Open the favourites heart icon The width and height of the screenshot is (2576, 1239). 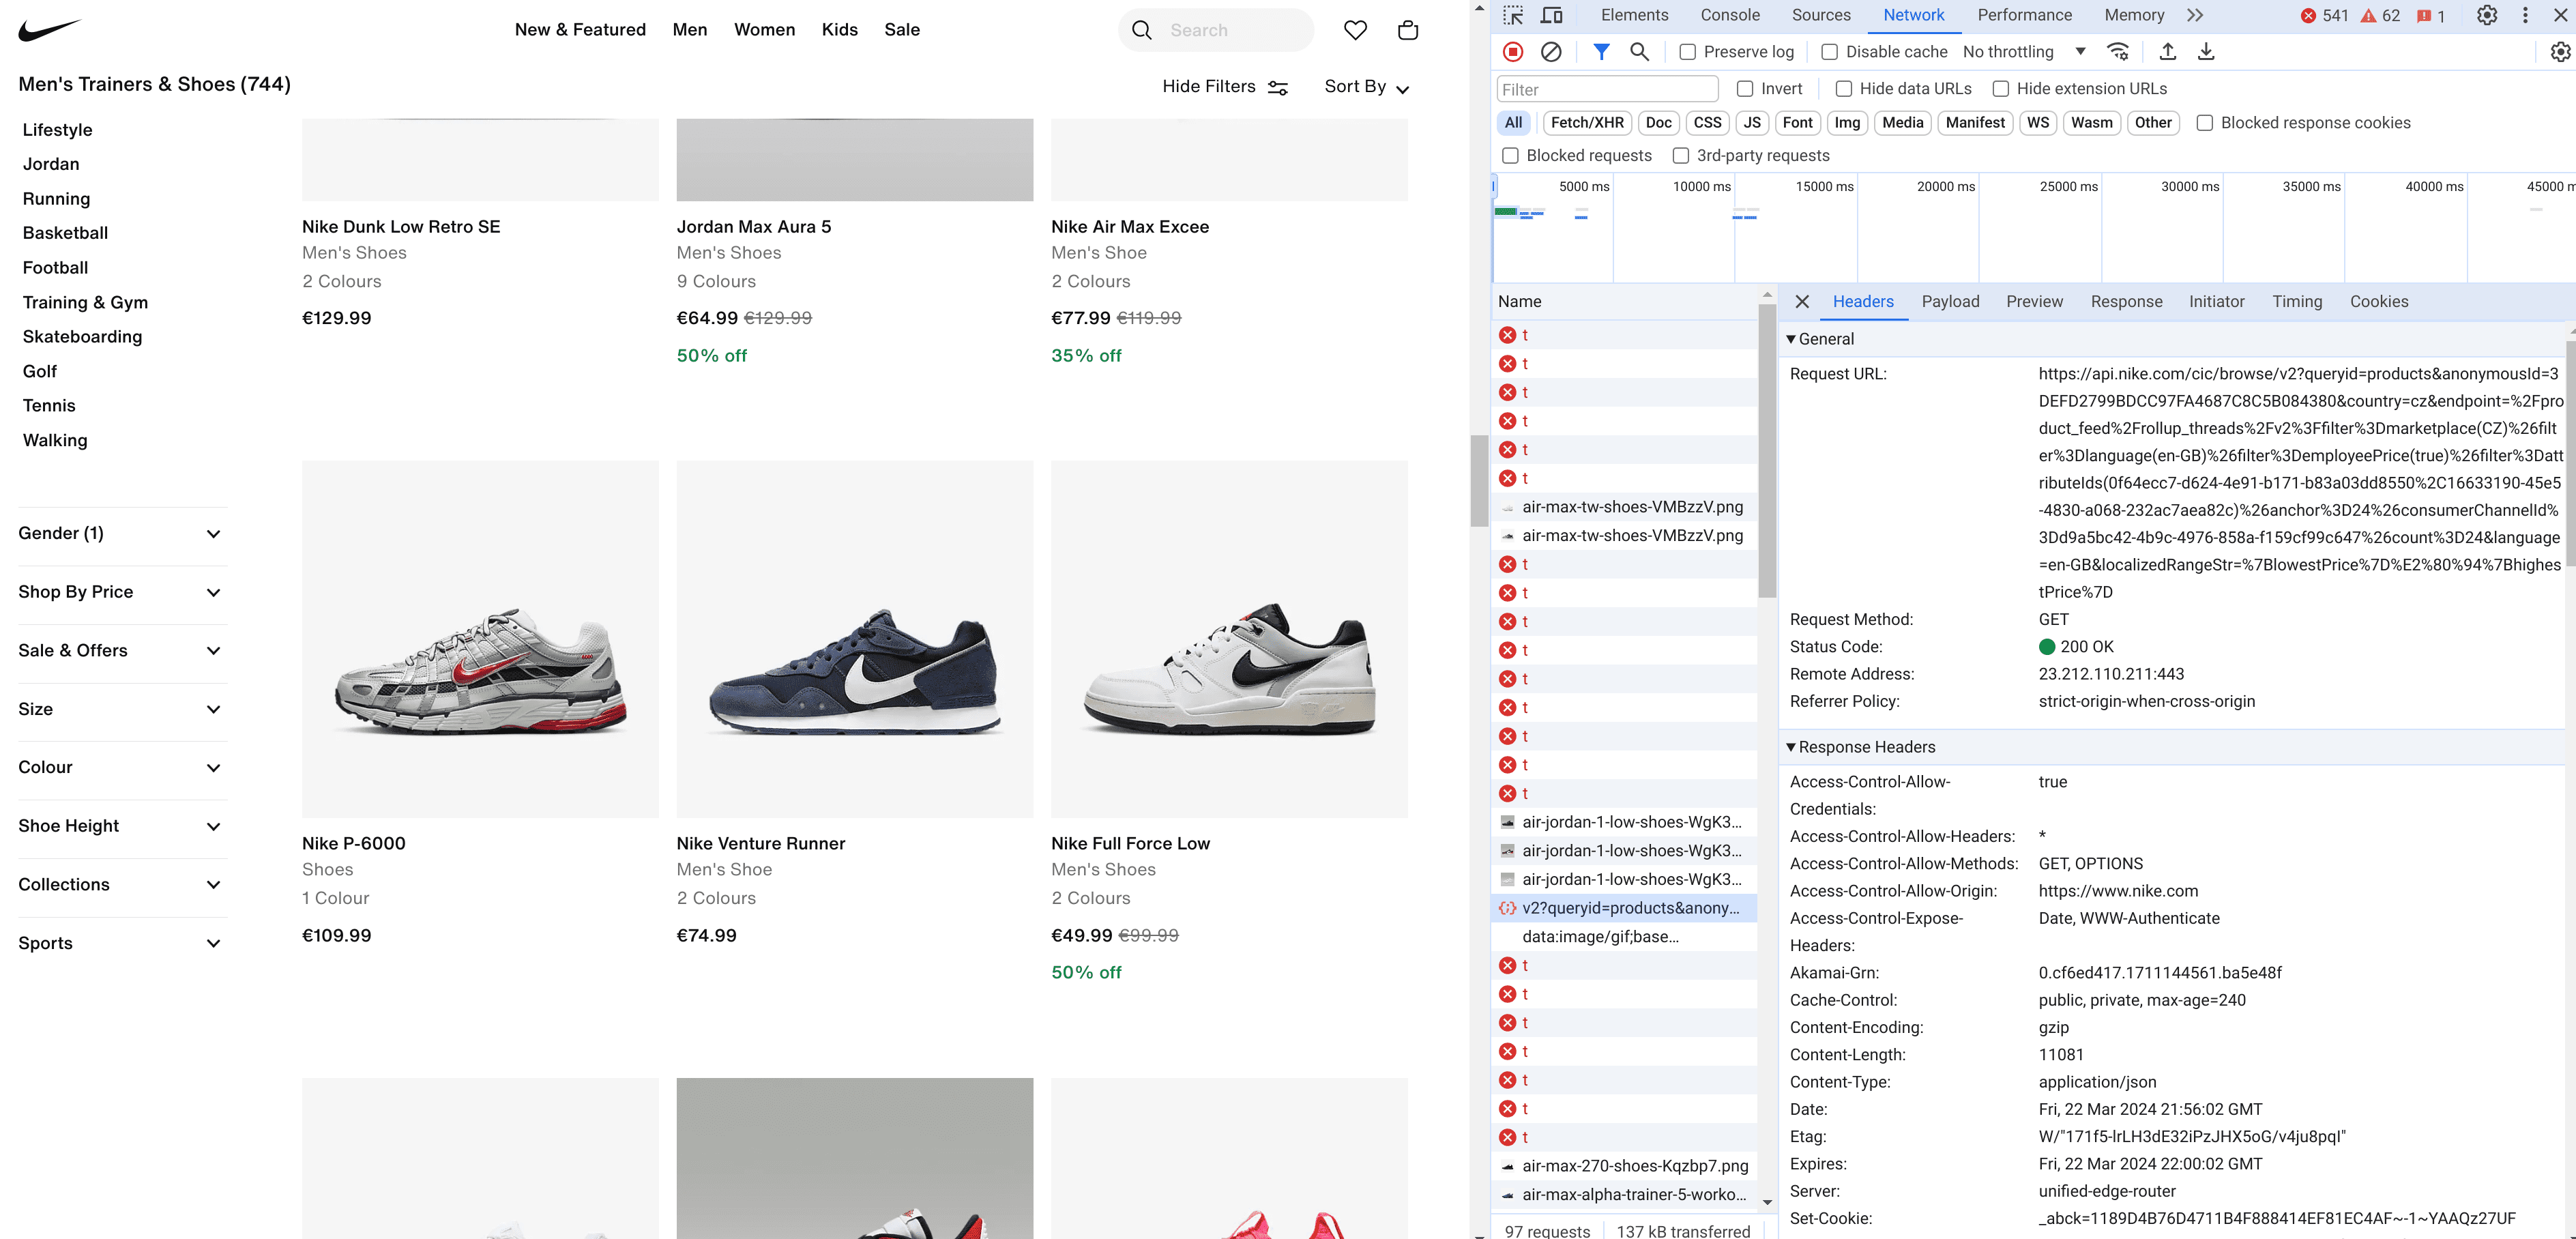click(x=1355, y=30)
